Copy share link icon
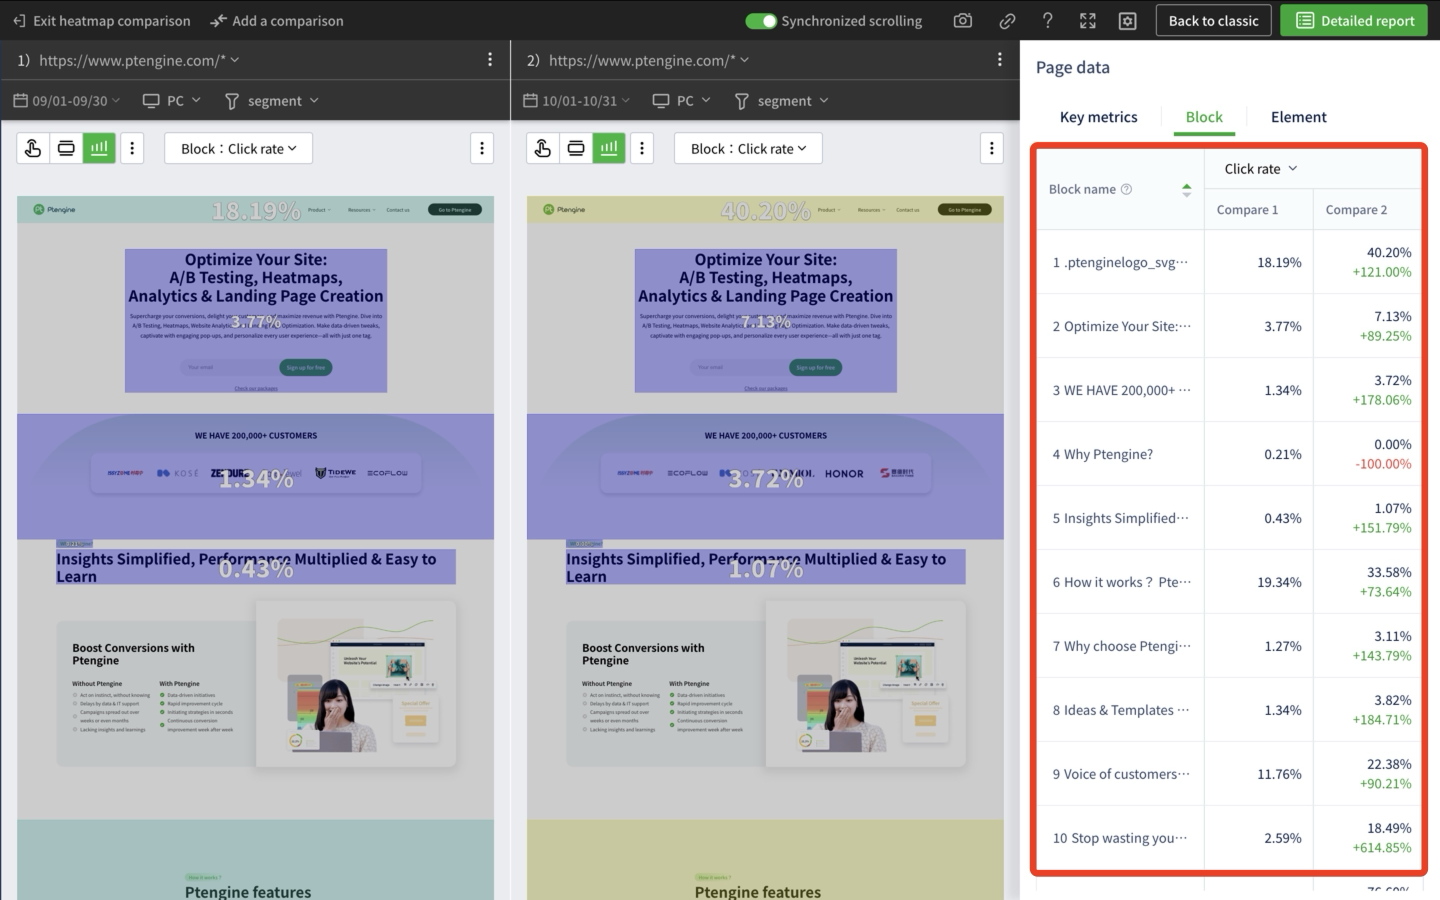 1007,20
